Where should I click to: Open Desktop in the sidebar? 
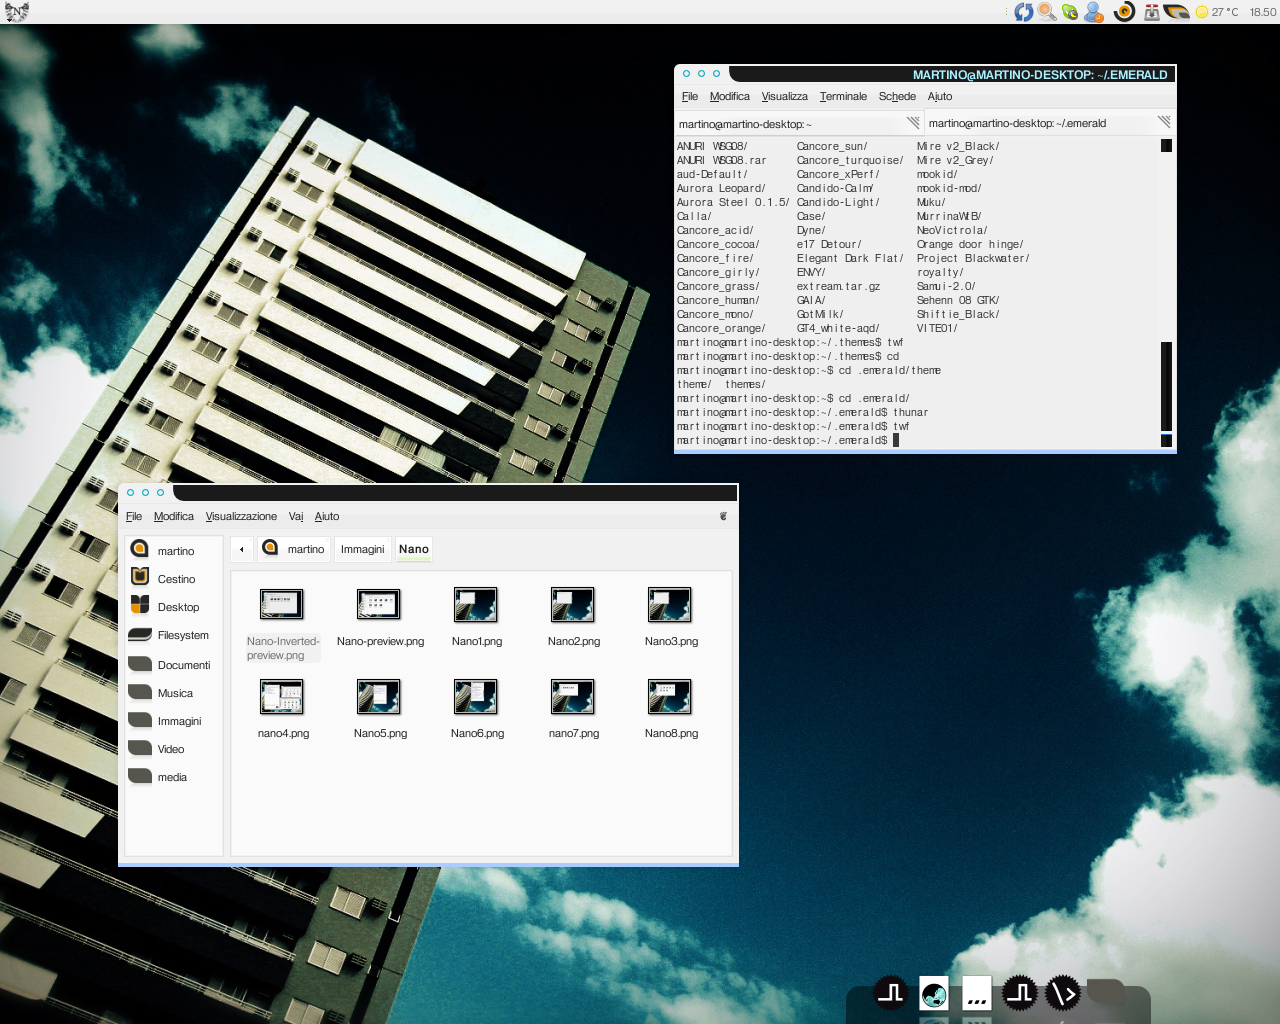pyautogui.click(x=174, y=606)
